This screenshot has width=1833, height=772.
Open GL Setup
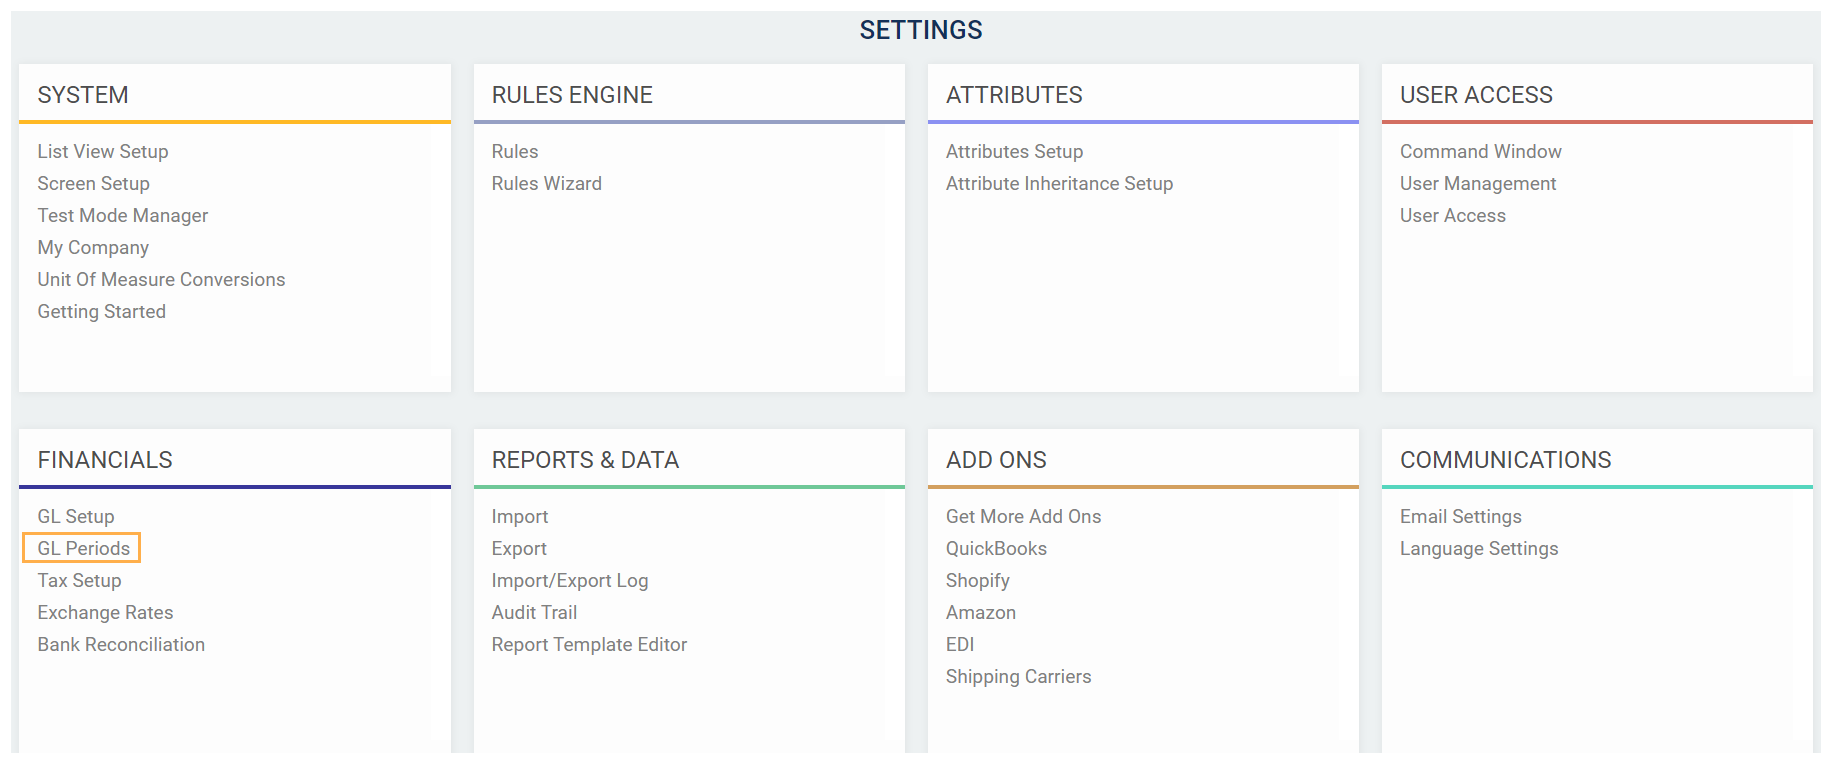tap(76, 516)
